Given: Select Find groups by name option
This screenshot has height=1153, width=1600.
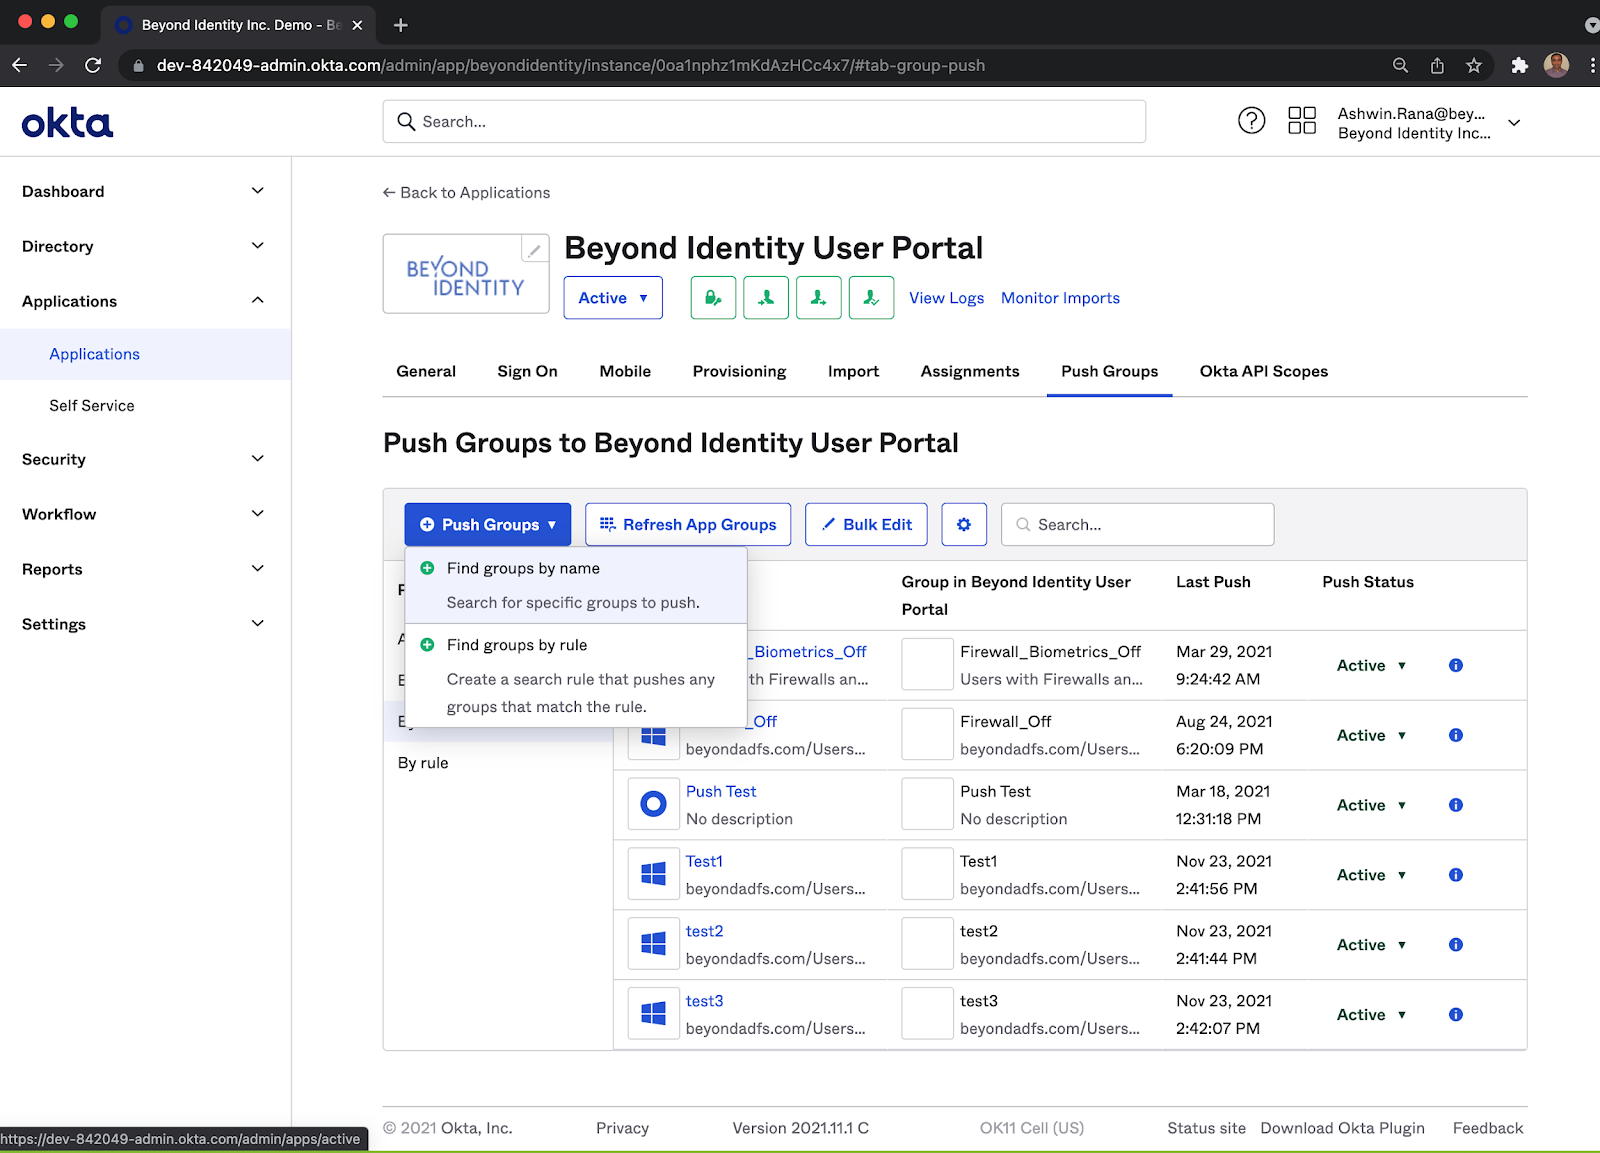Looking at the screenshot, I should [x=523, y=568].
